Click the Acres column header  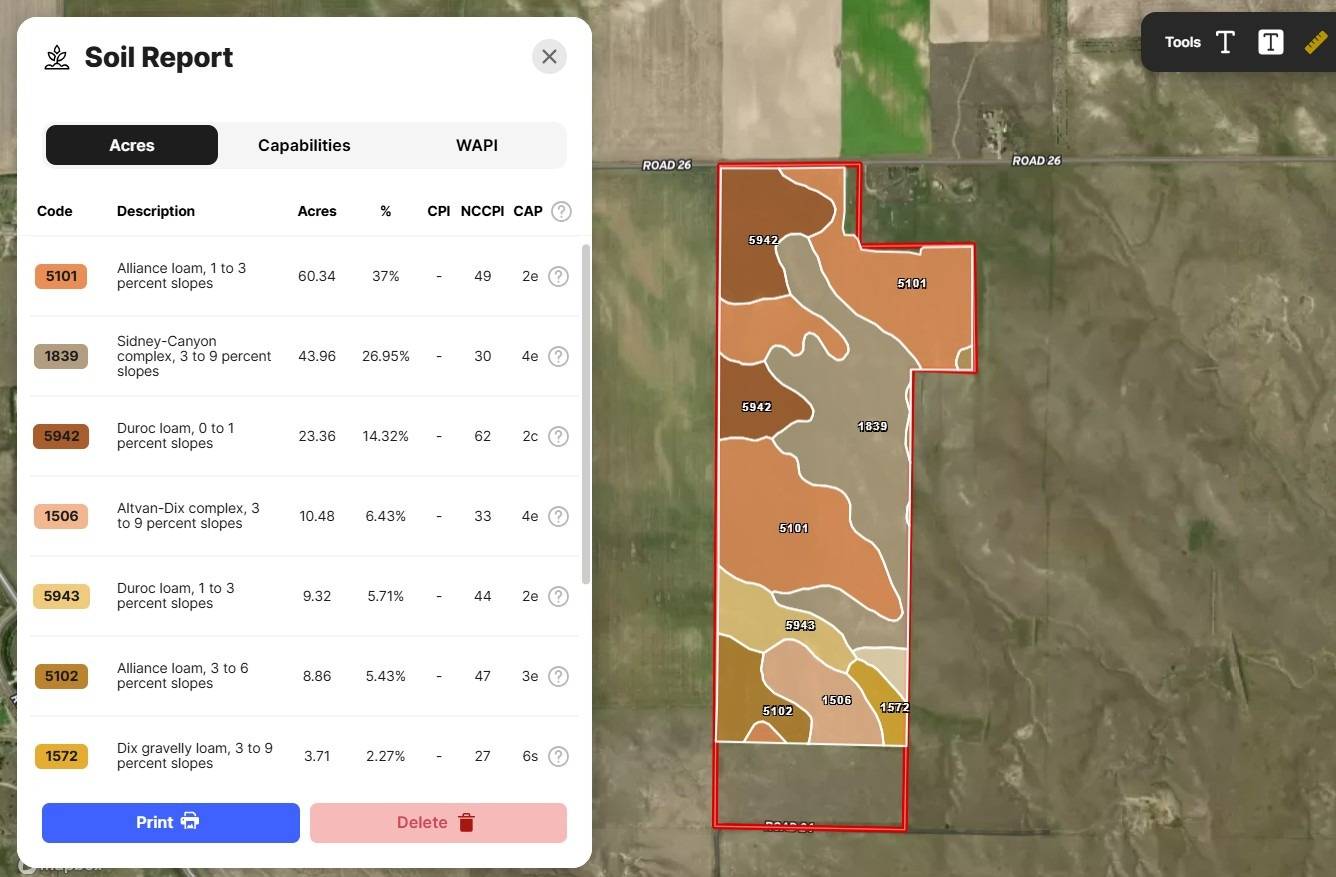tap(317, 211)
